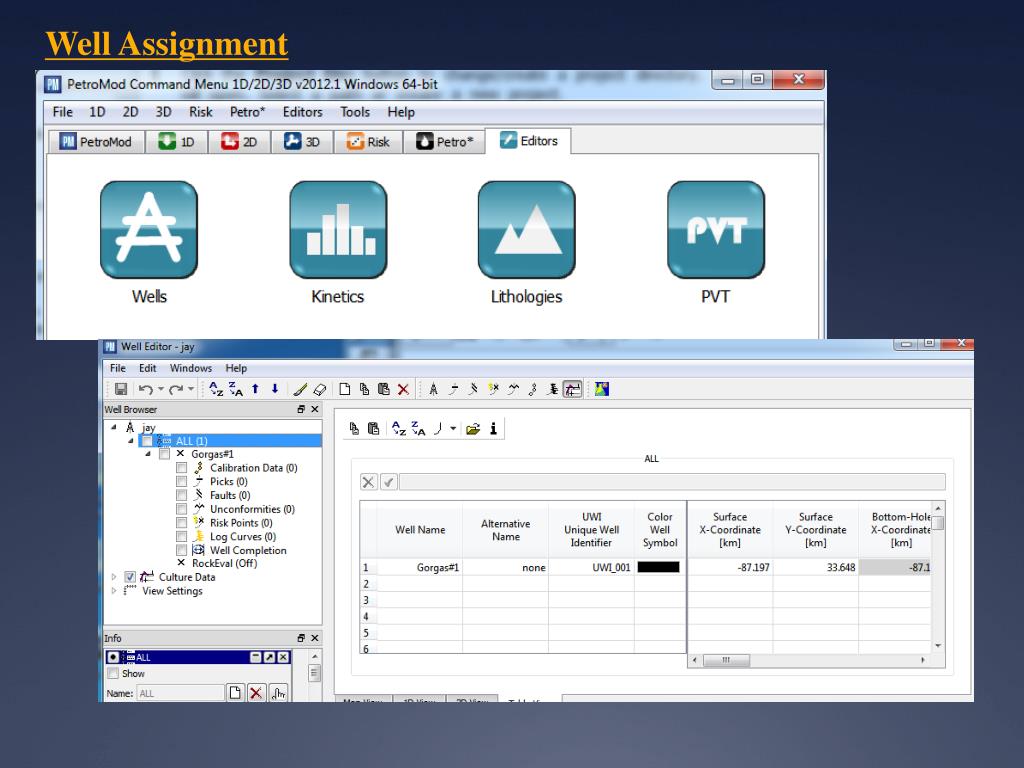Click the faults toolbar icon
The image size is (1024, 768).
pos(473,389)
